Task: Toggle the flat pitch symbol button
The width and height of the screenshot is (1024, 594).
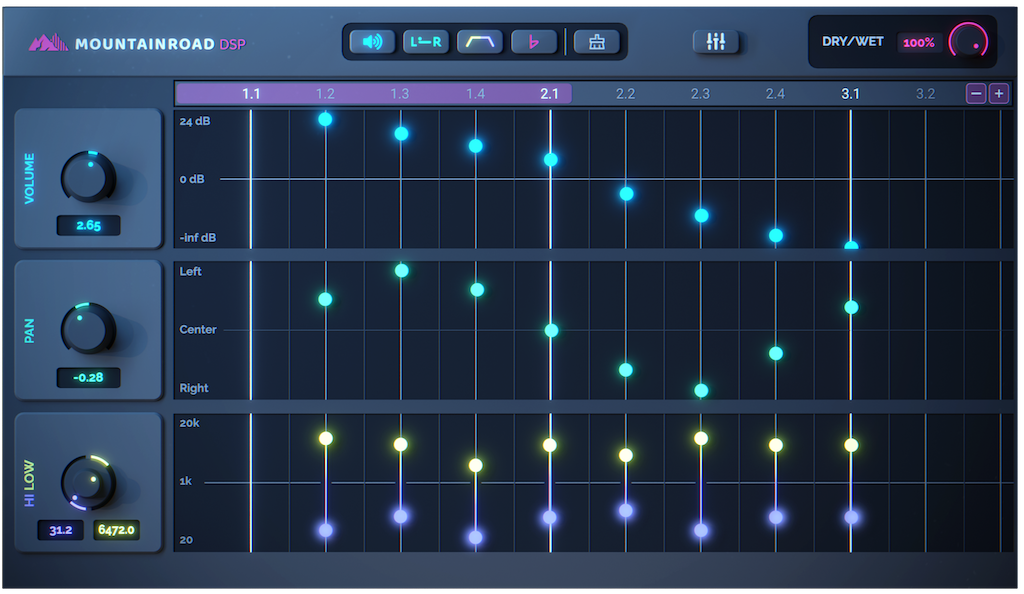Action: [534, 42]
